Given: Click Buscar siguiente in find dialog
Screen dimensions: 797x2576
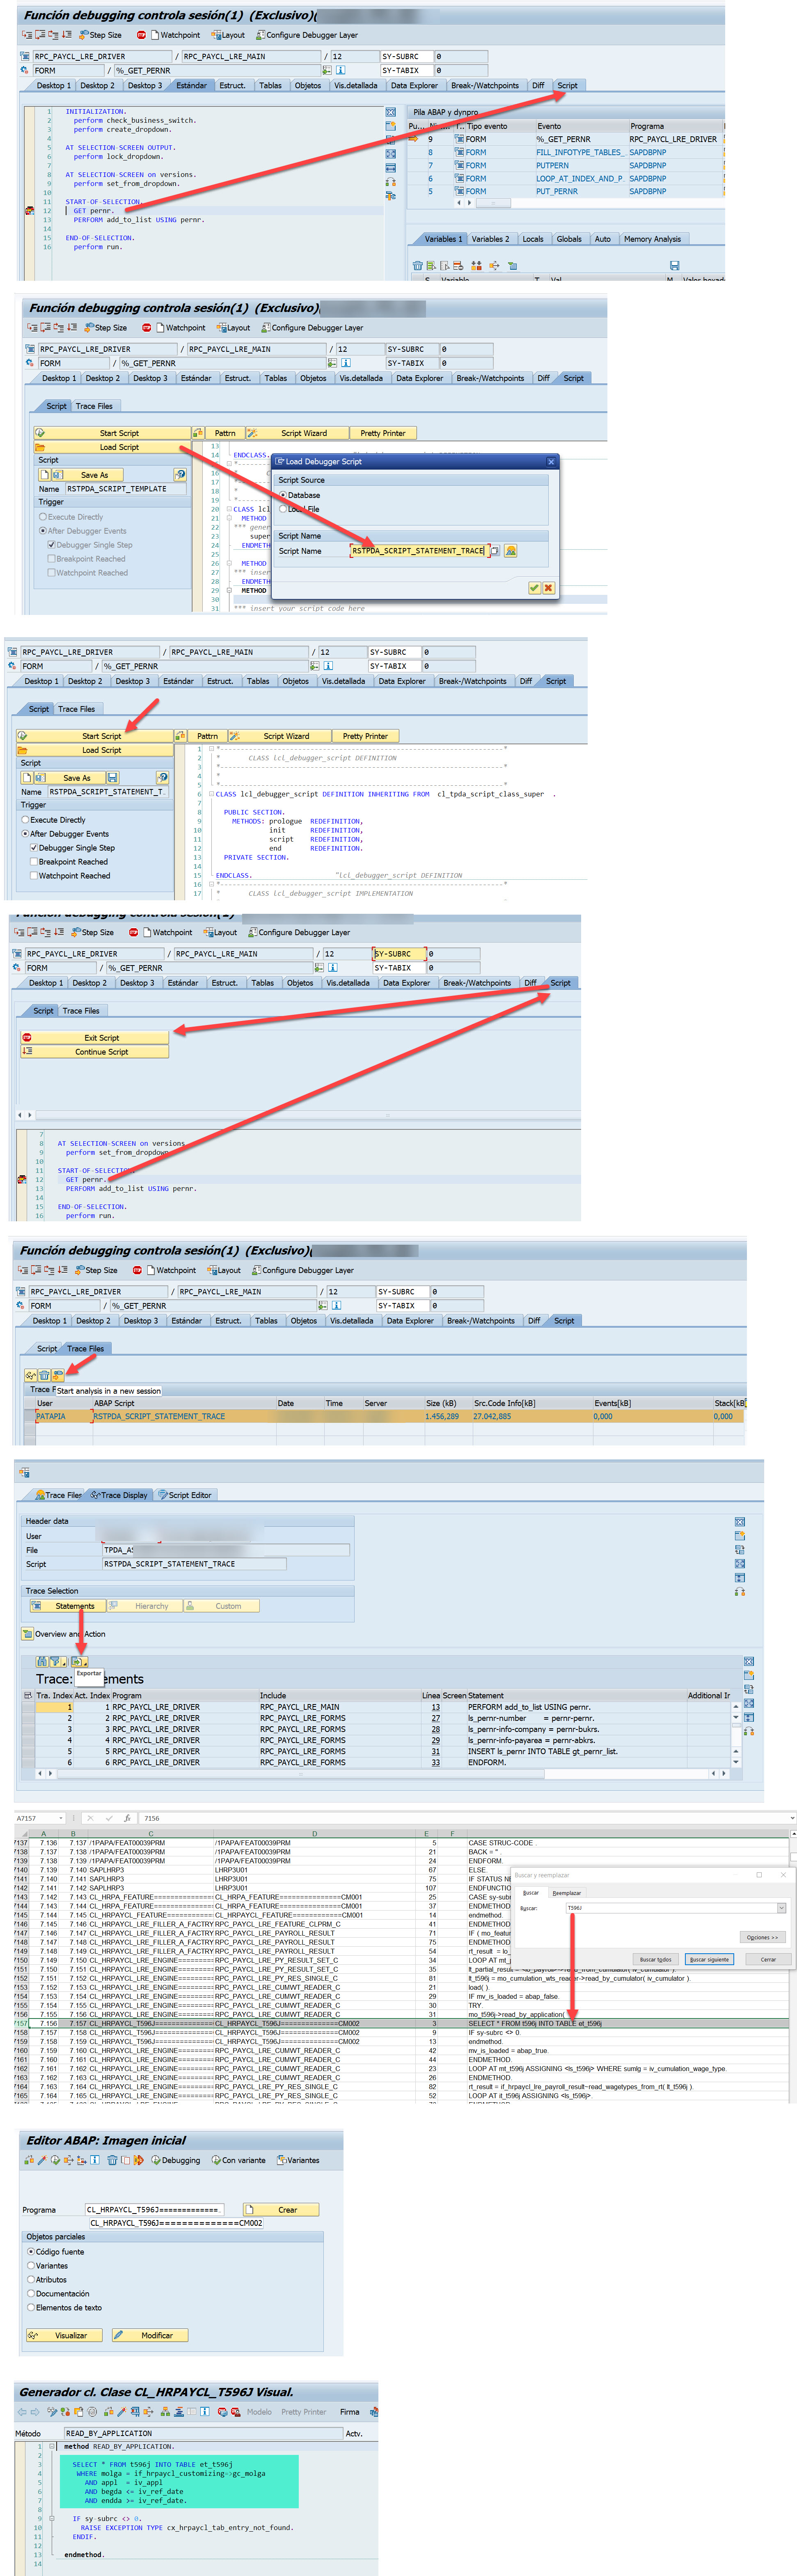Looking at the screenshot, I should tap(710, 1959).
